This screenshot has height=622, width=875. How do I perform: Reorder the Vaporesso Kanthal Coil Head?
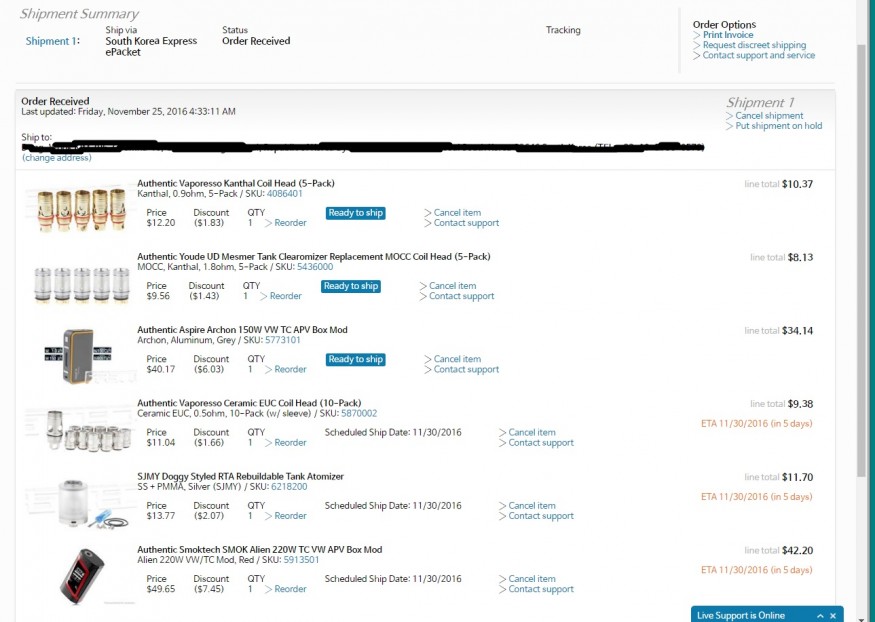point(290,223)
